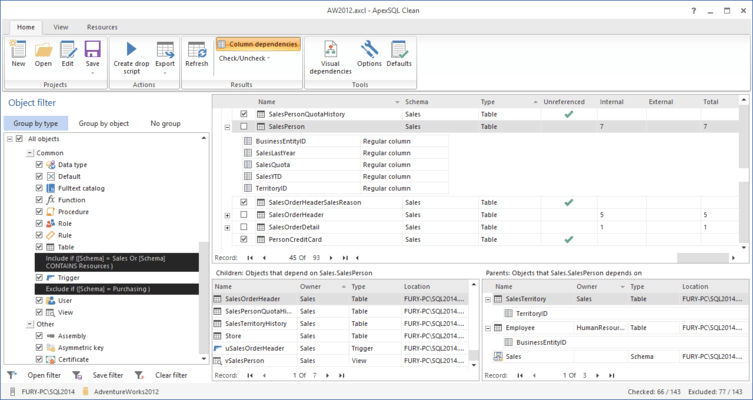Click the Export icon
This screenshot has width=753, height=400.
(x=165, y=49)
